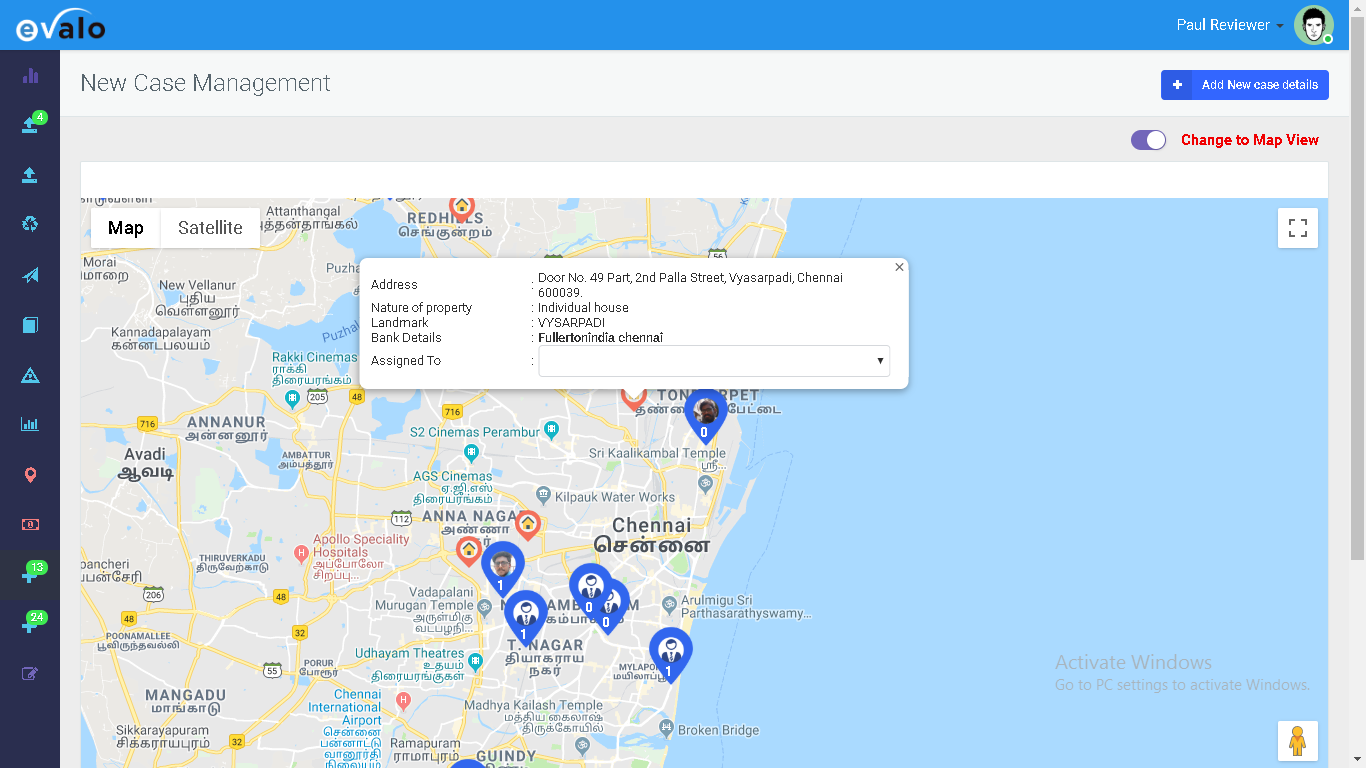Image resolution: width=1366 pixels, height=768 pixels.
Task: Toggle fullscreen map view
Action: [x=1297, y=228]
